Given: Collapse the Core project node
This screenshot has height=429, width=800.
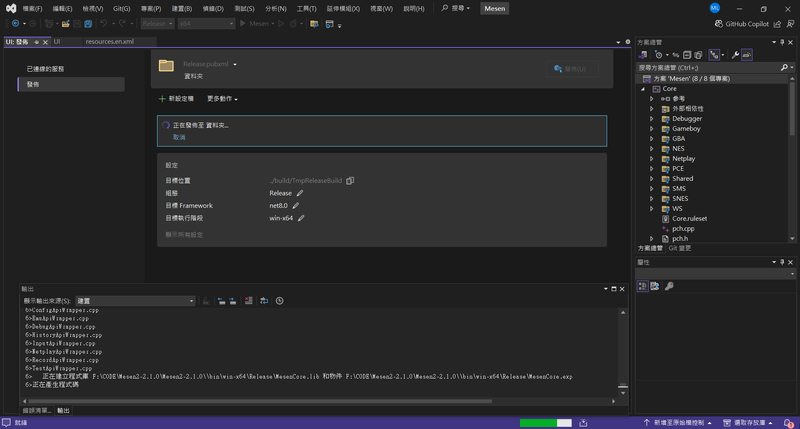Looking at the screenshot, I should tap(643, 89).
